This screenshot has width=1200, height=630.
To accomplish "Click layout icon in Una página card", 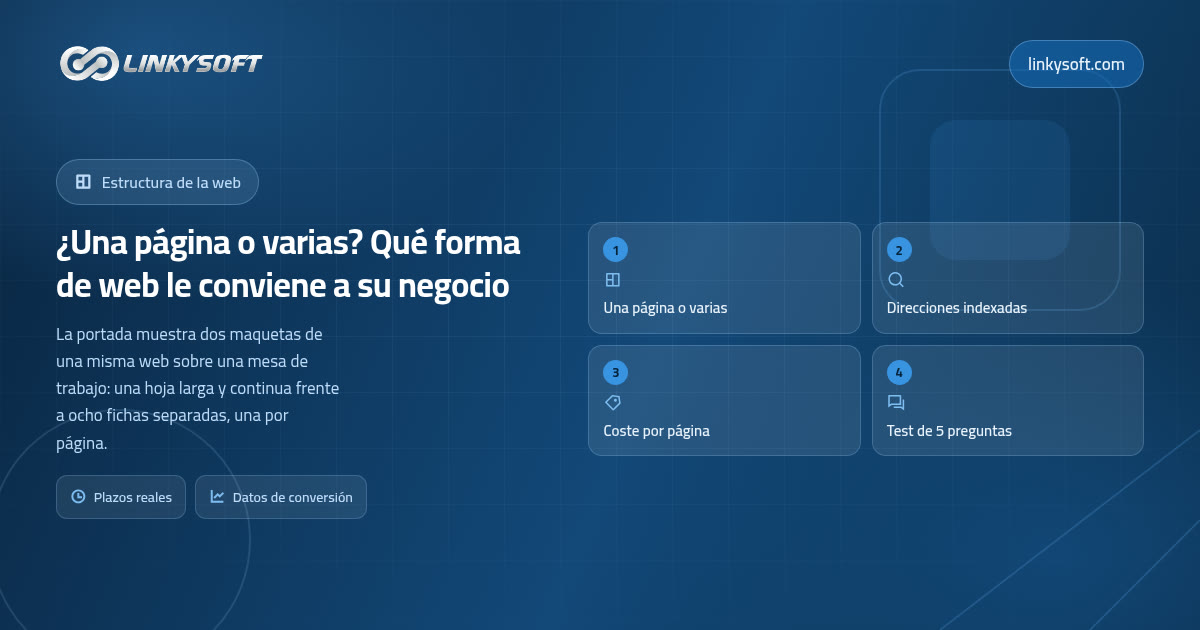I will pyautogui.click(x=613, y=280).
